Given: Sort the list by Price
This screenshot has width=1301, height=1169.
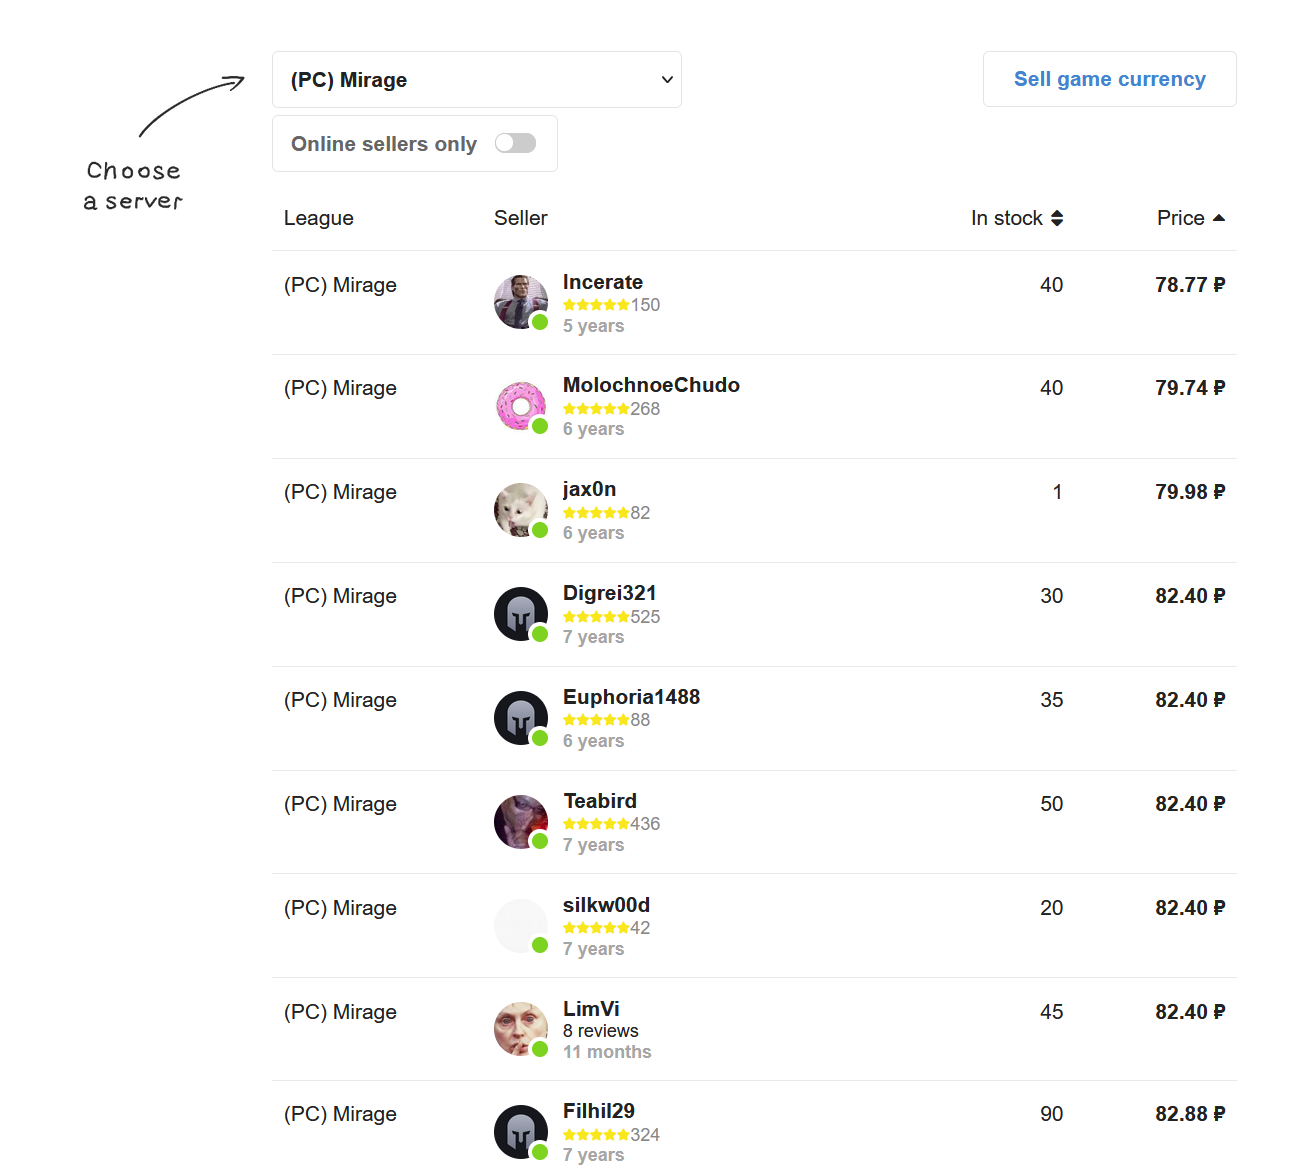Looking at the screenshot, I should [1190, 218].
